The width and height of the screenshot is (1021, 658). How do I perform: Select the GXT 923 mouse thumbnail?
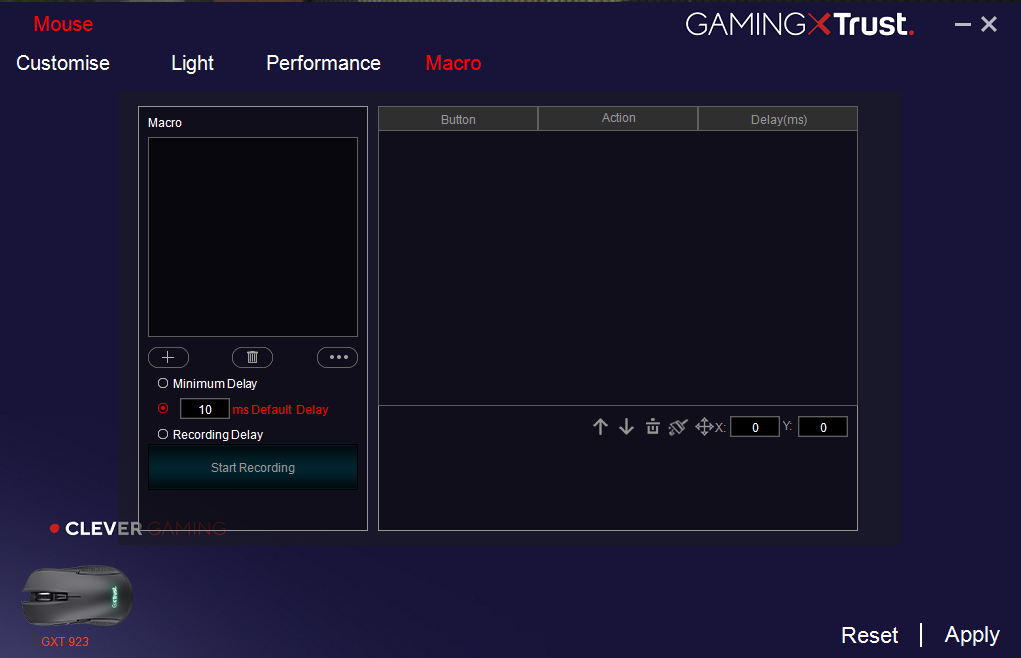coord(77,596)
